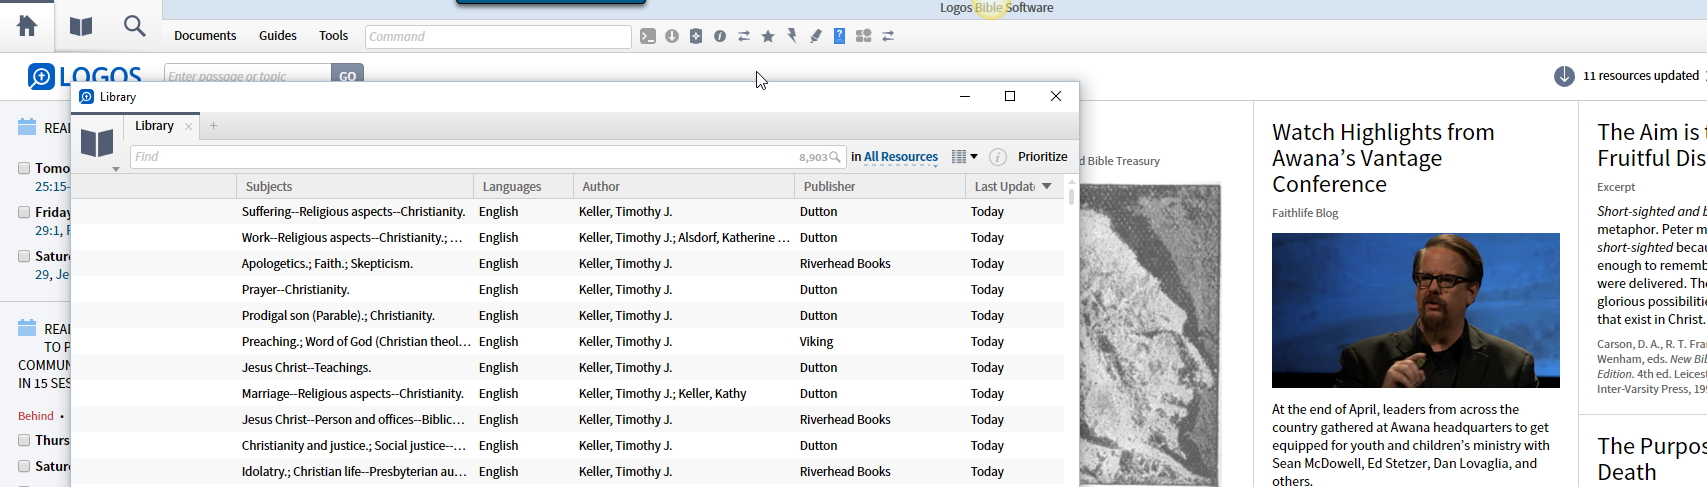Click the Library window title icon
Viewport: 1707px width, 487px height.
[x=86, y=97]
